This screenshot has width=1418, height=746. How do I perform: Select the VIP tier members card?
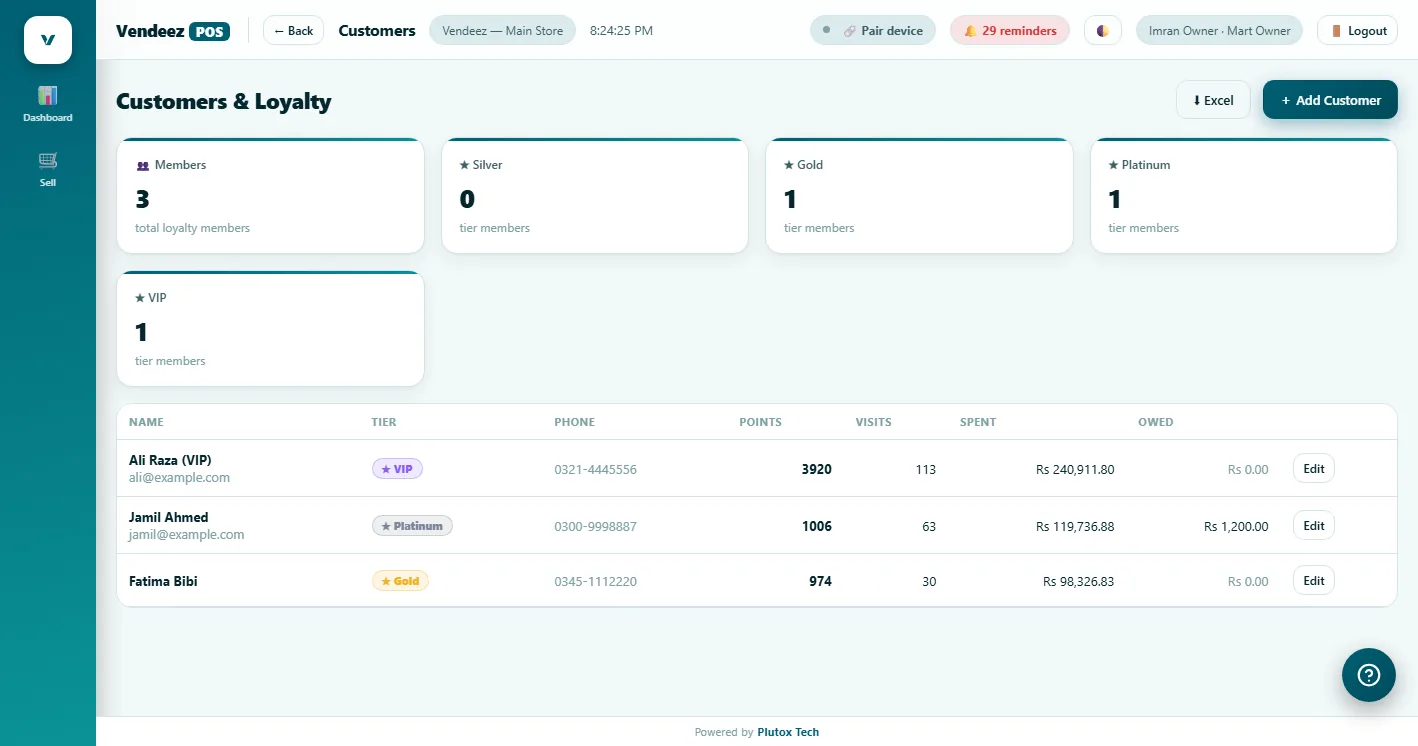(270, 328)
